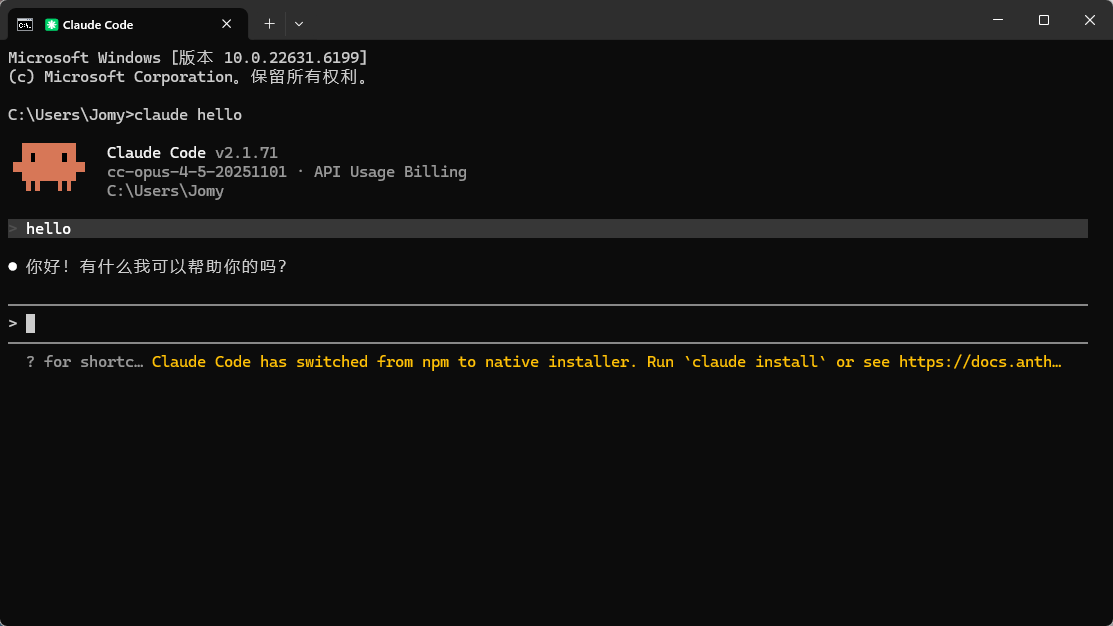Screen dimensions: 1113x626
Task: Open the docs.anth link in the notice
Action: pos(979,362)
